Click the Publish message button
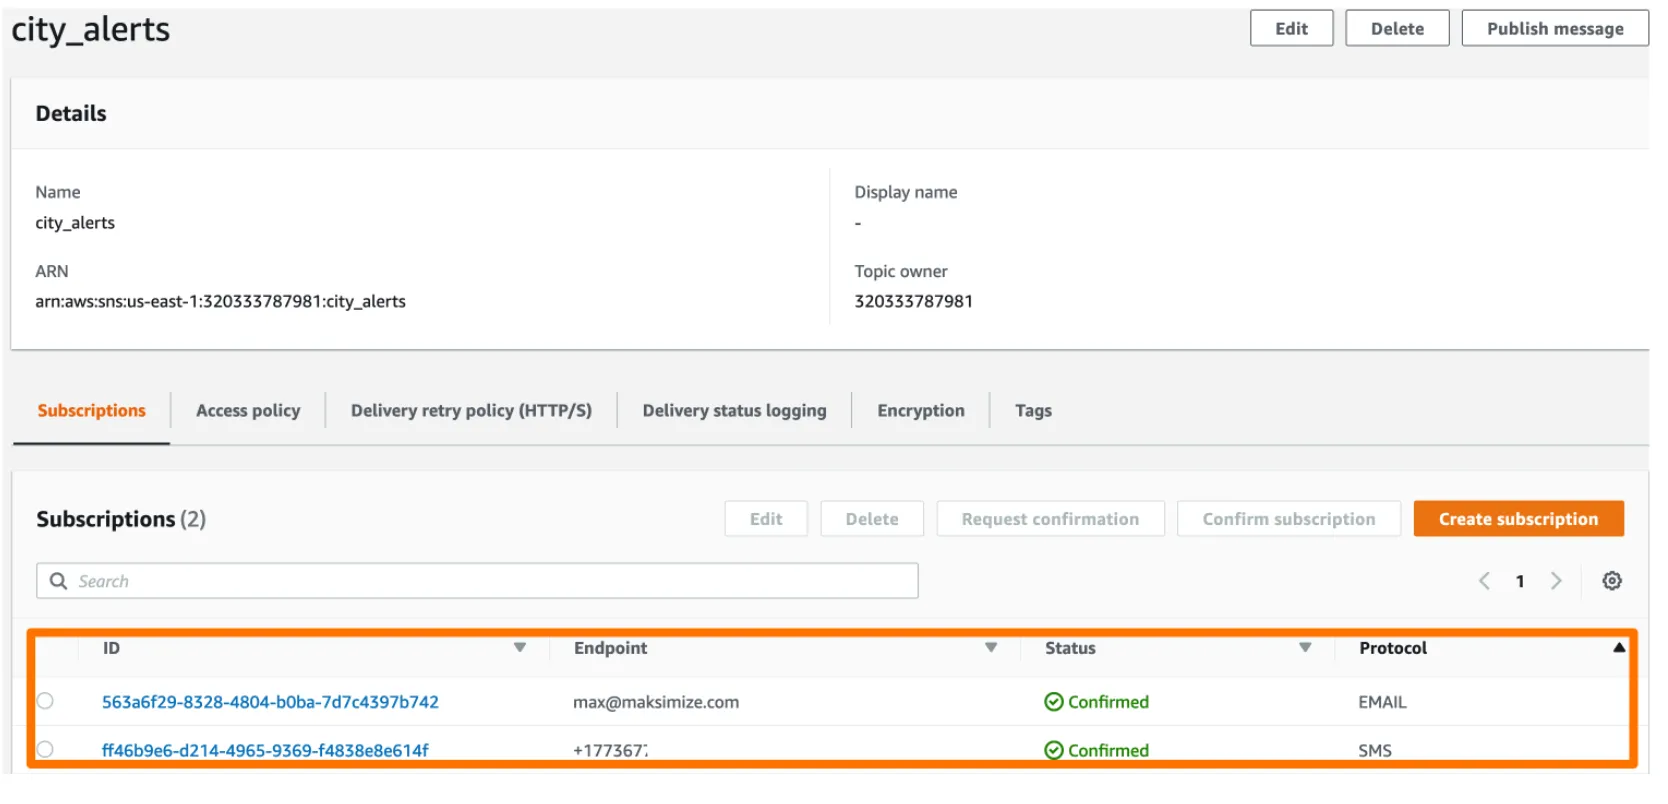The height and width of the screenshot is (804, 1668). 1554,29
